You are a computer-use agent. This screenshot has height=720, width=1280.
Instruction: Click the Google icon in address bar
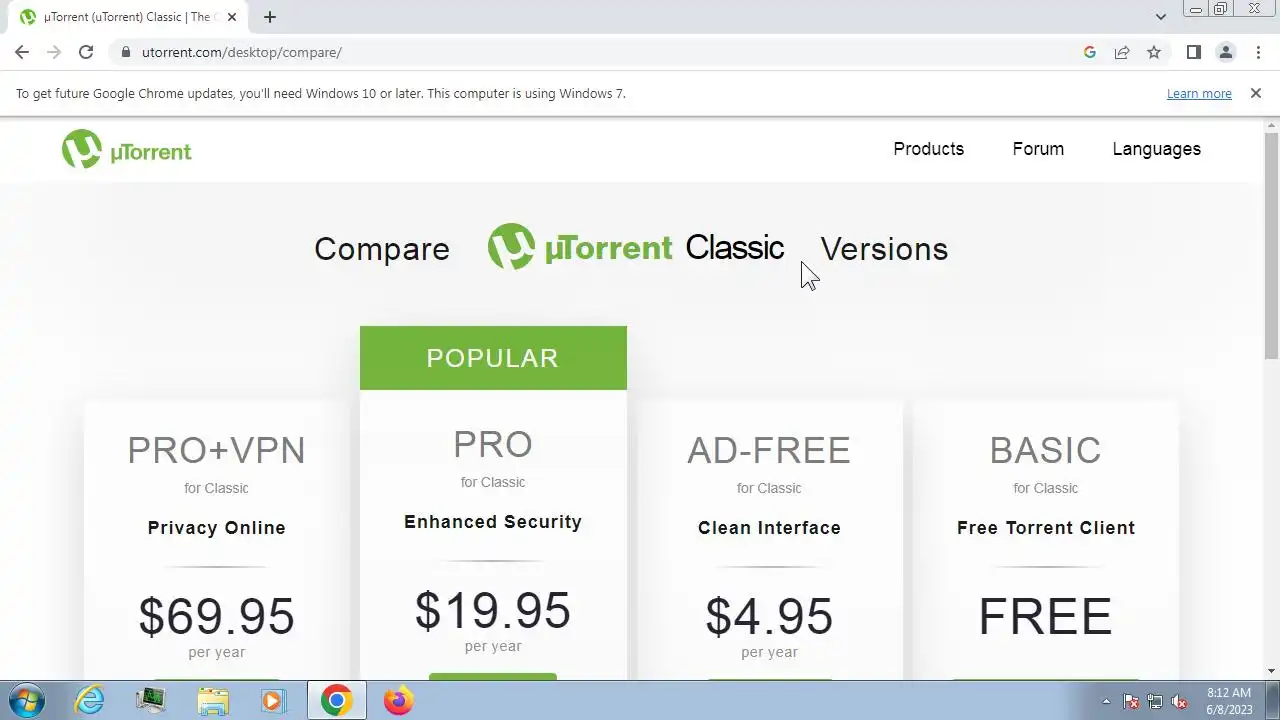coord(1090,52)
